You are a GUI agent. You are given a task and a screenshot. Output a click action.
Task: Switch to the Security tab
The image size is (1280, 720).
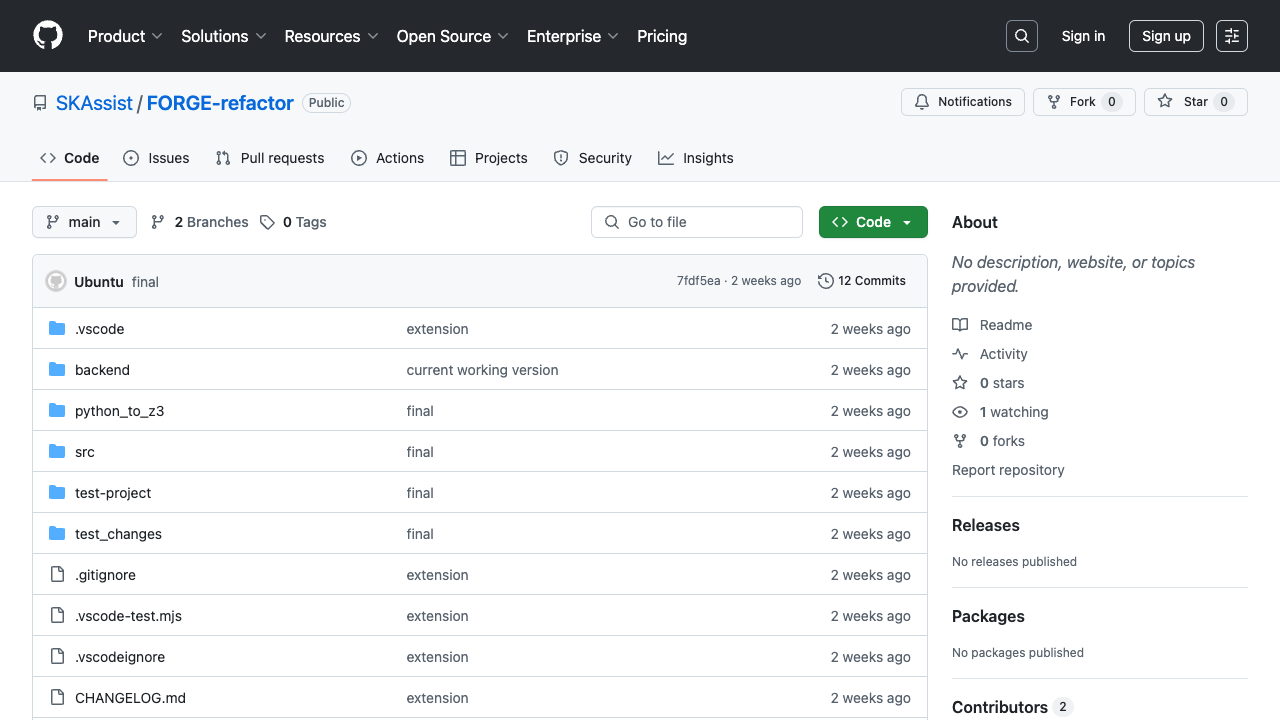coord(593,158)
